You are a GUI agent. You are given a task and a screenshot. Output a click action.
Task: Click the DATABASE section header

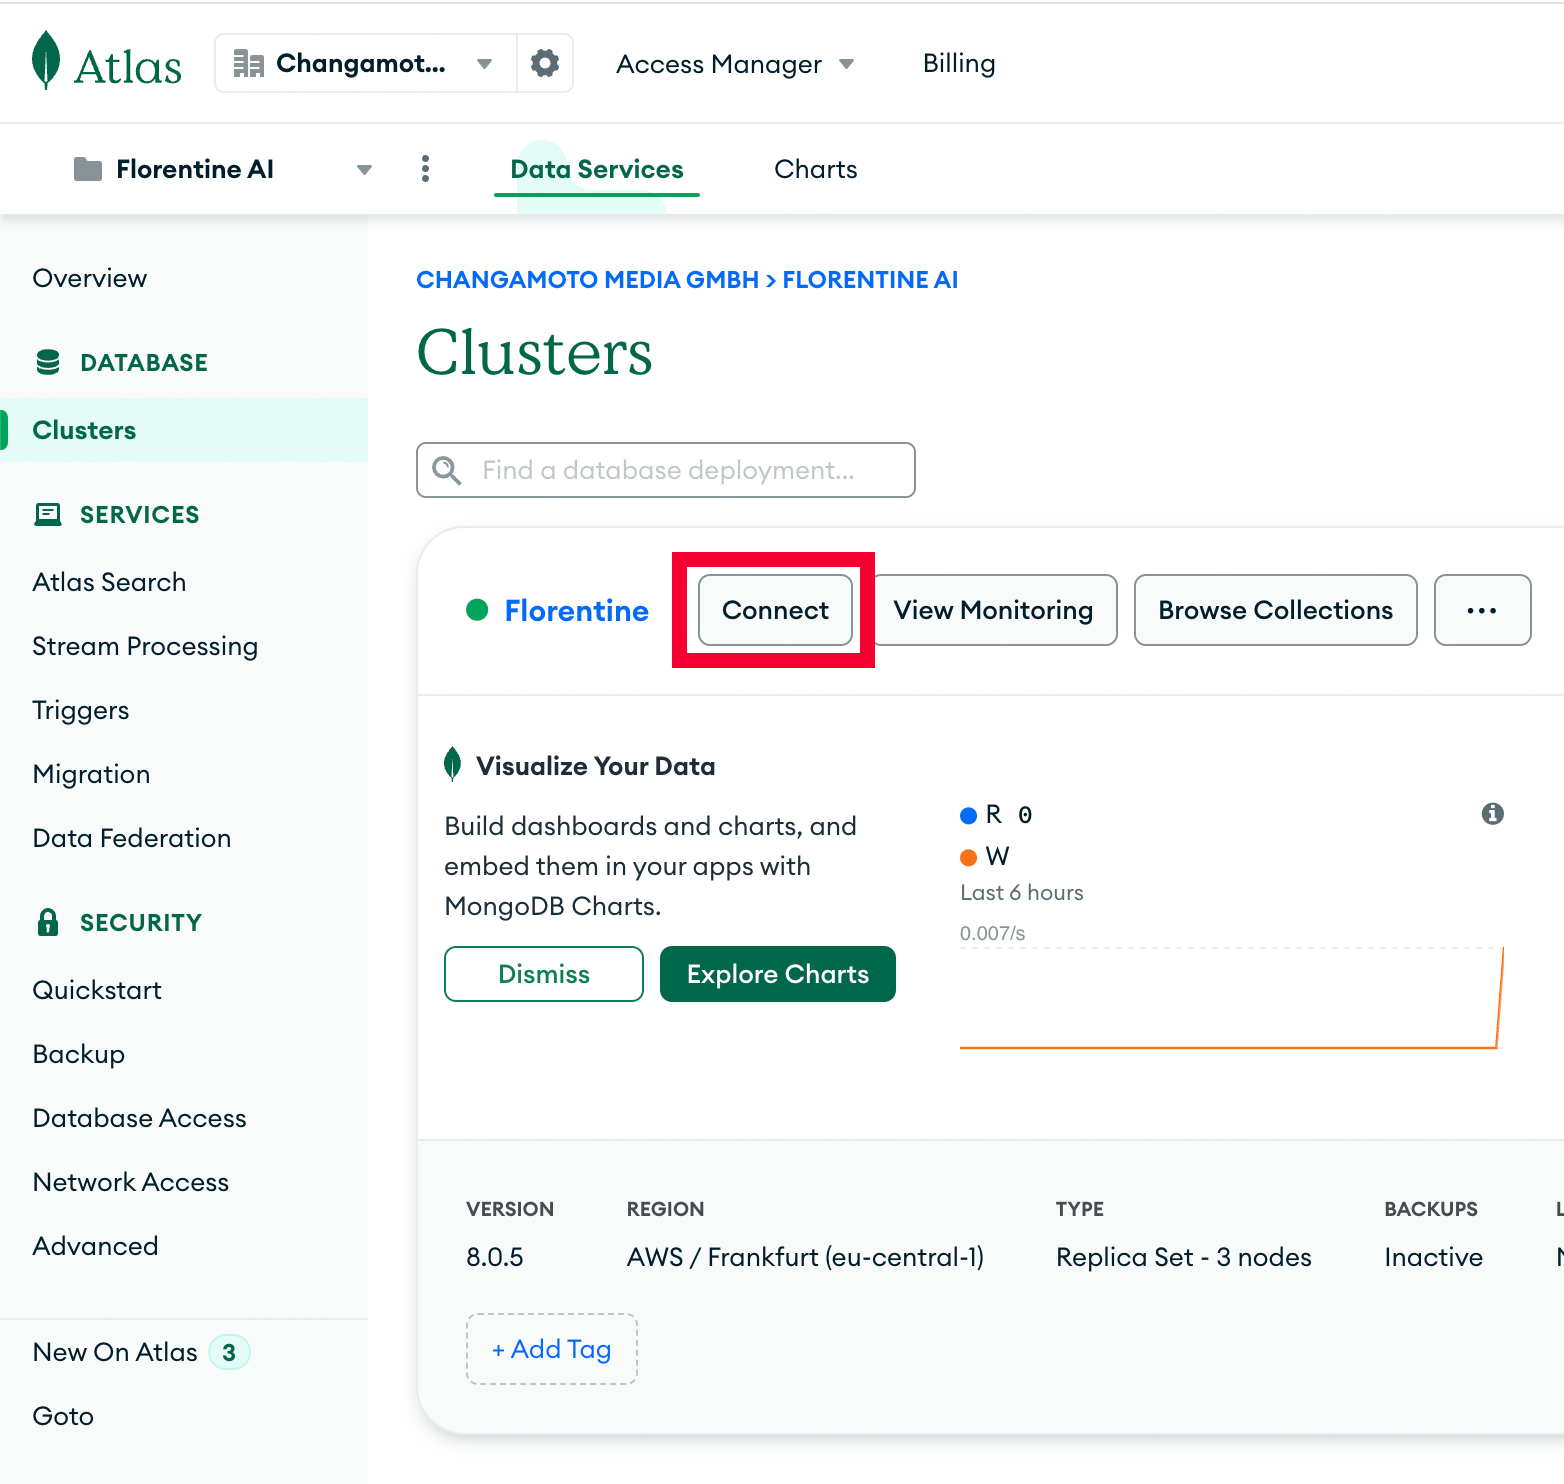[144, 362]
